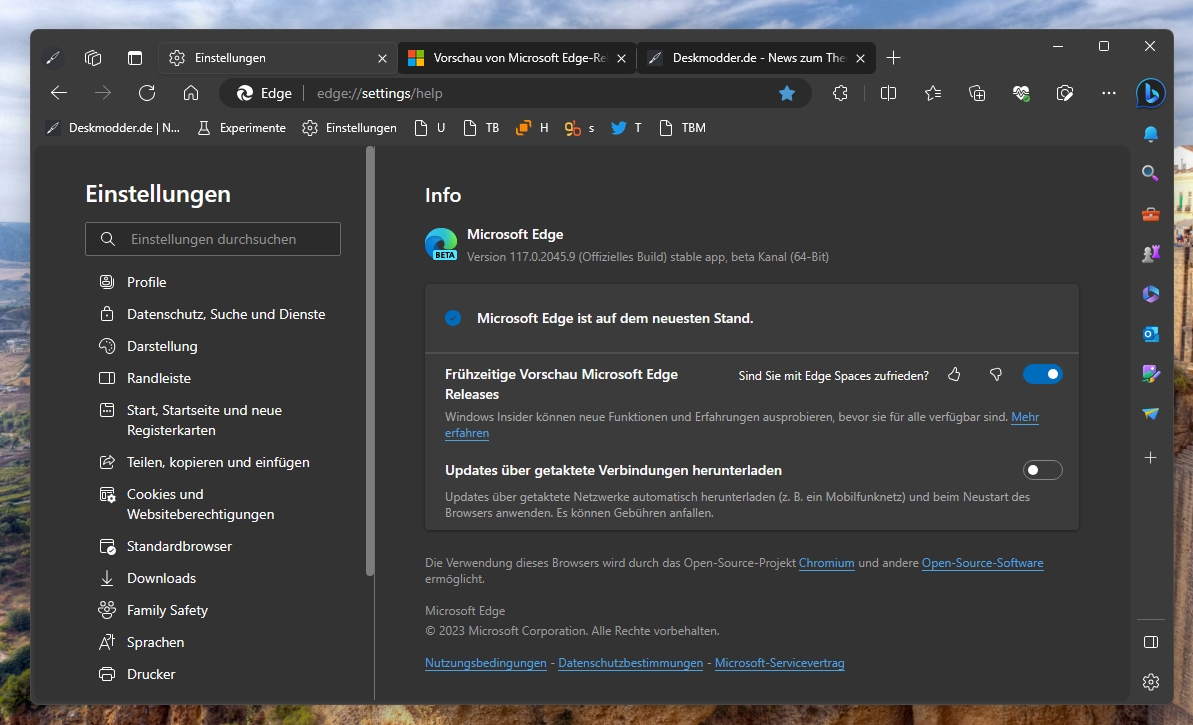Open sidebar settings gear at bottom right
Screen dimensions: 1193x725
1150,682
